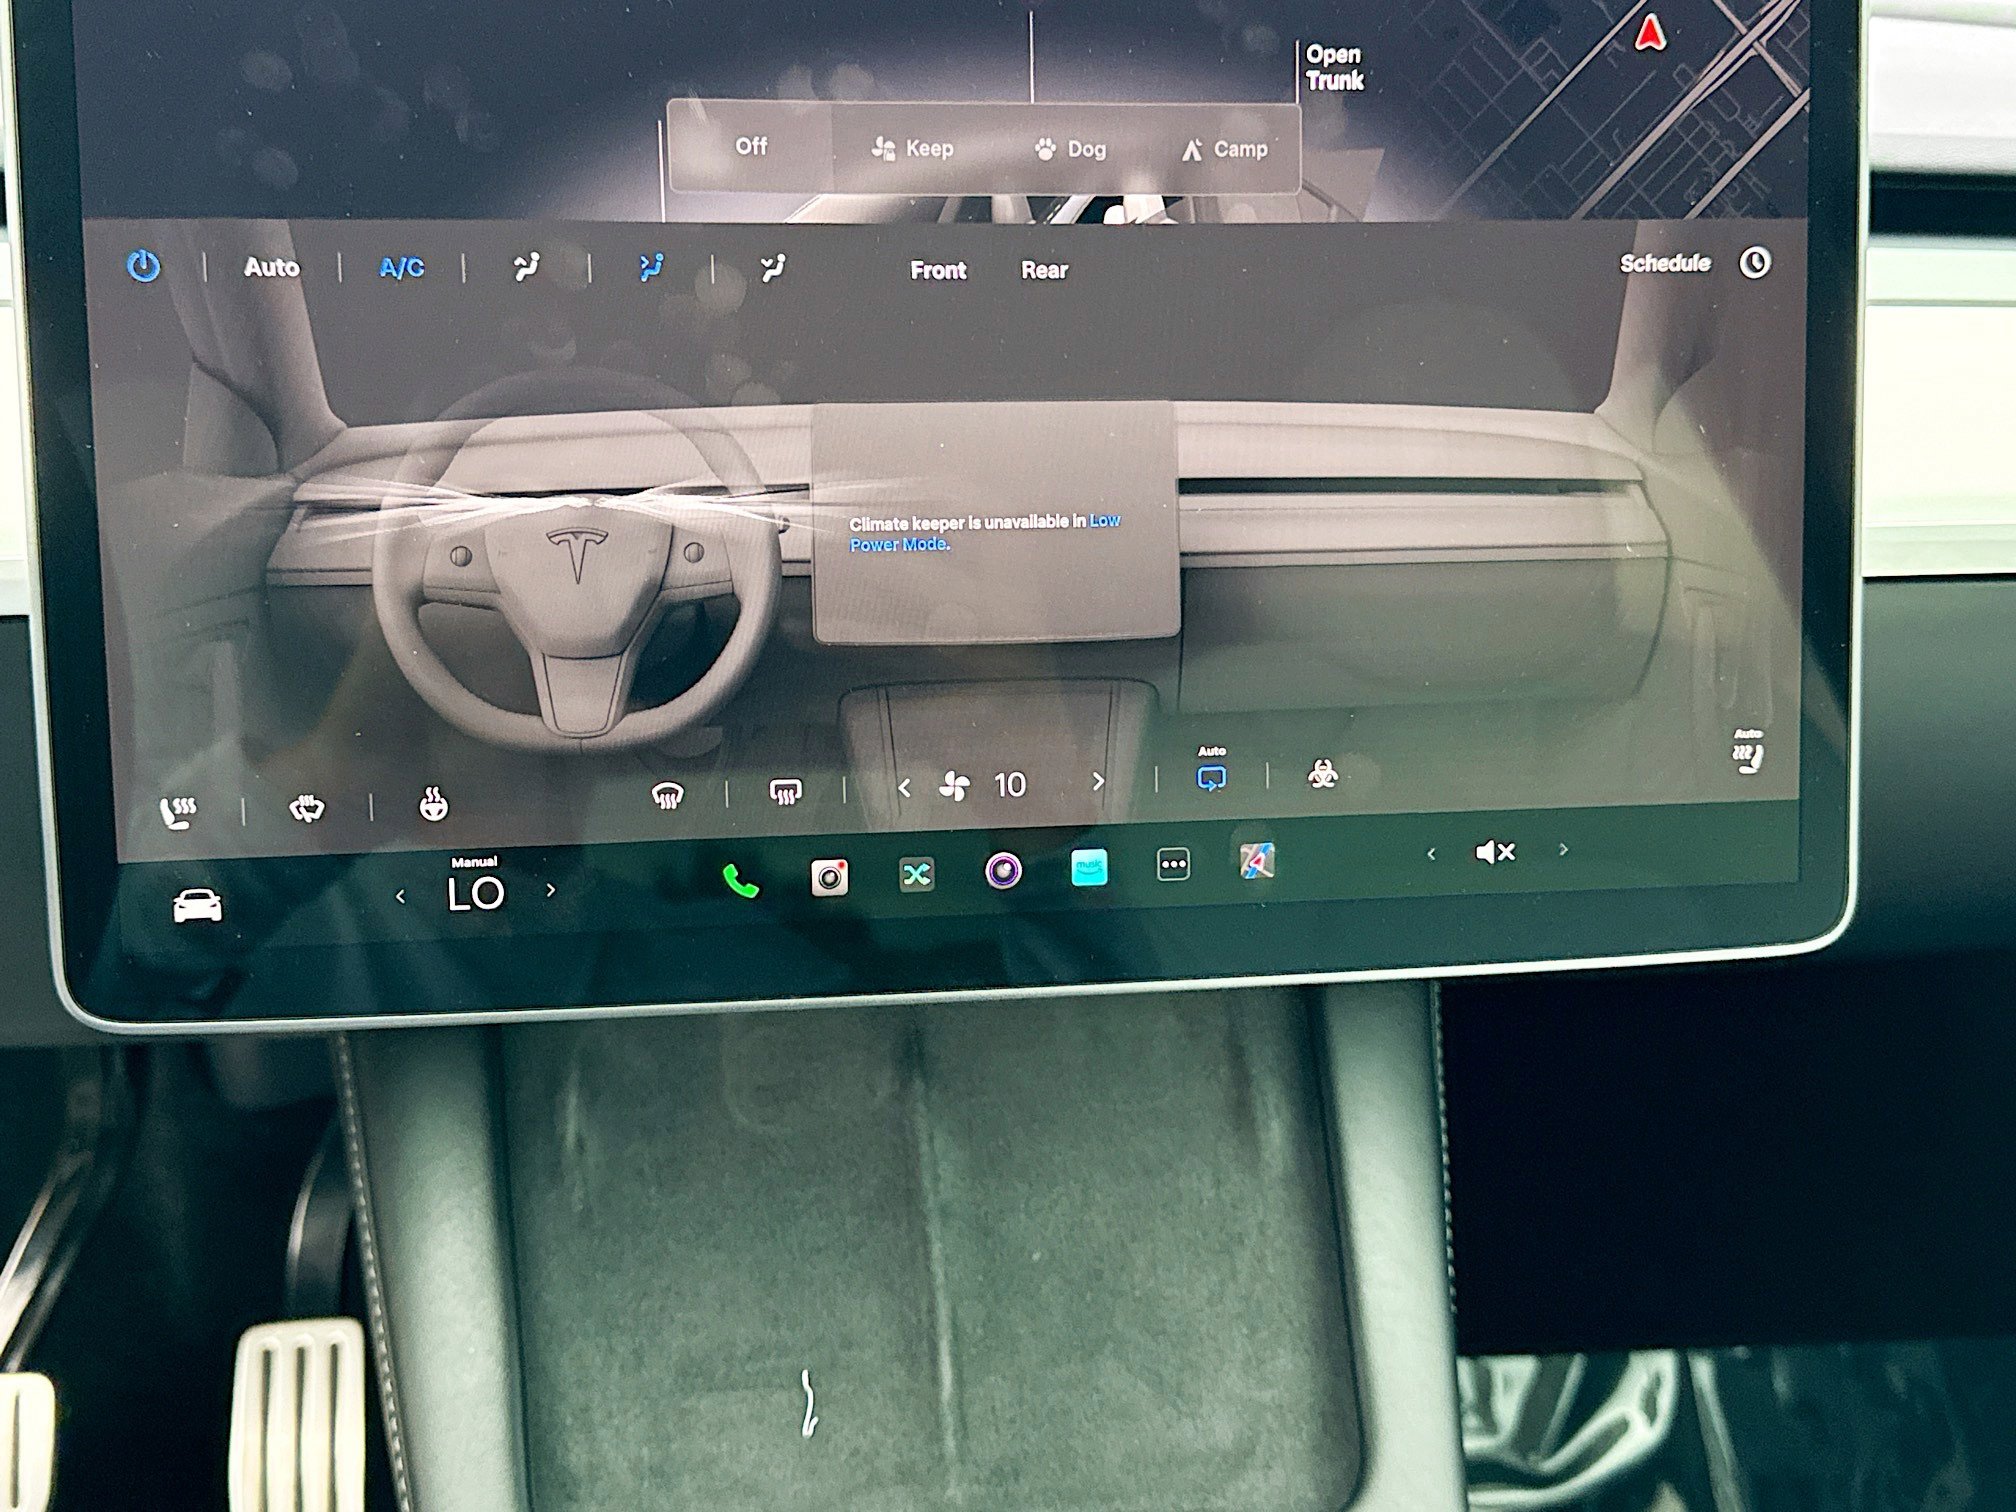2016x1512 pixels.
Task: Open car controls via car icon
Action: tap(197, 904)
